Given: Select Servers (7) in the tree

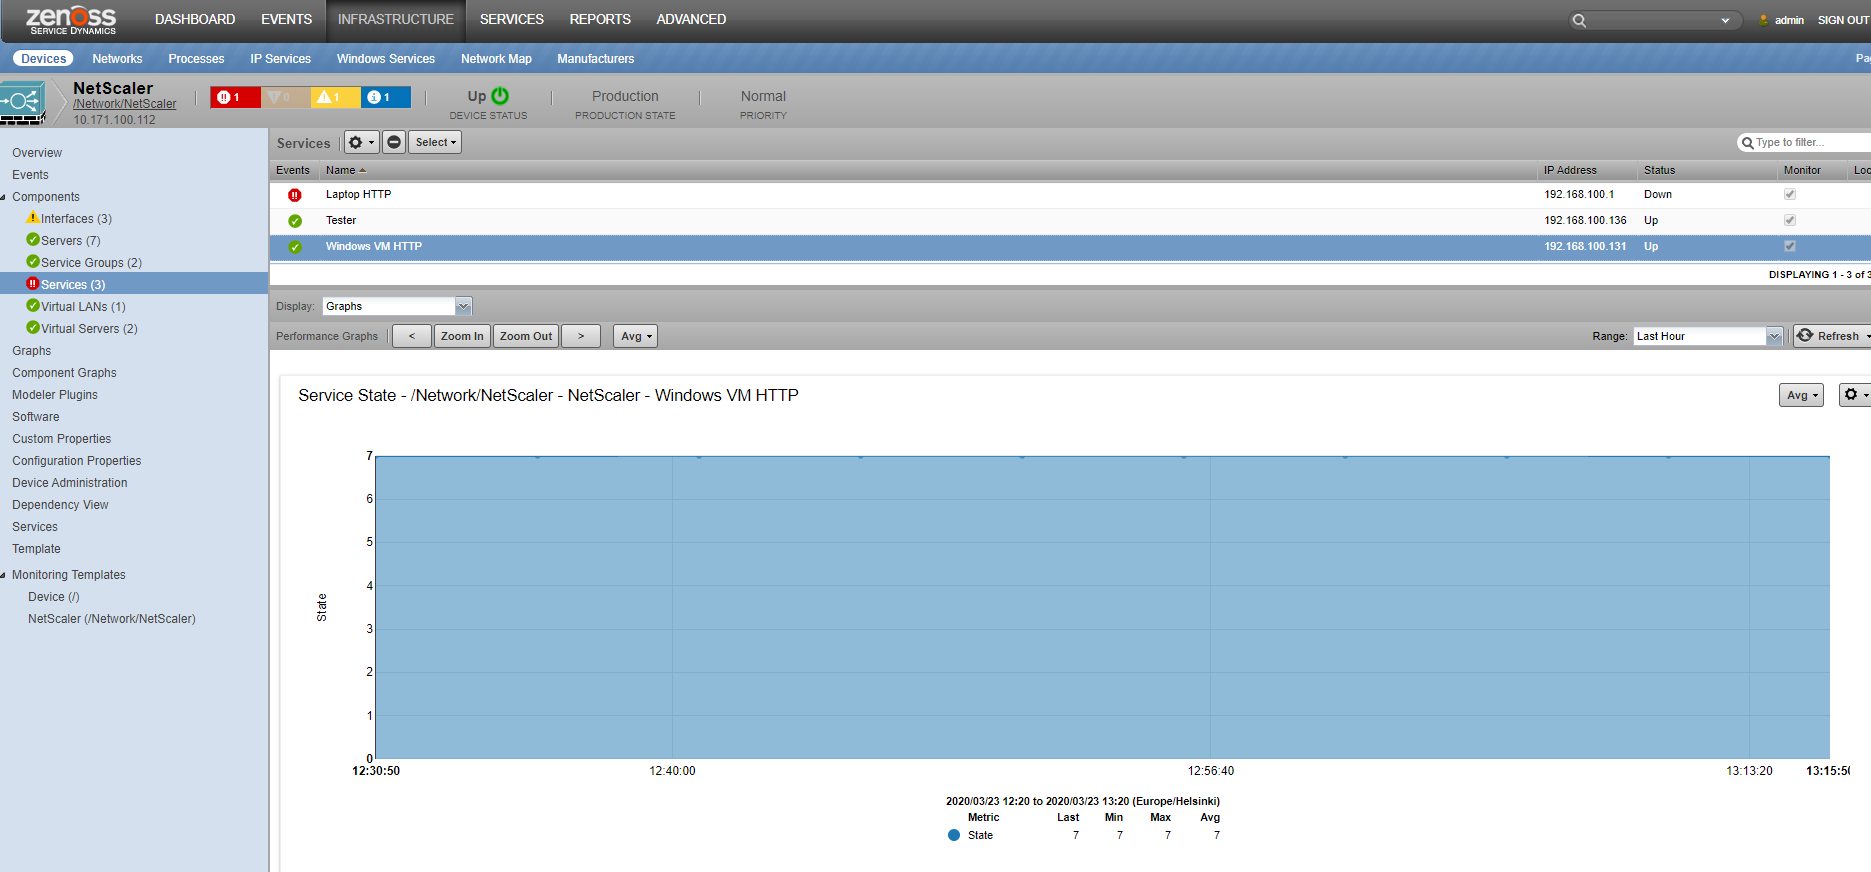Looking at the screenshot, I should tap(71, 241).
